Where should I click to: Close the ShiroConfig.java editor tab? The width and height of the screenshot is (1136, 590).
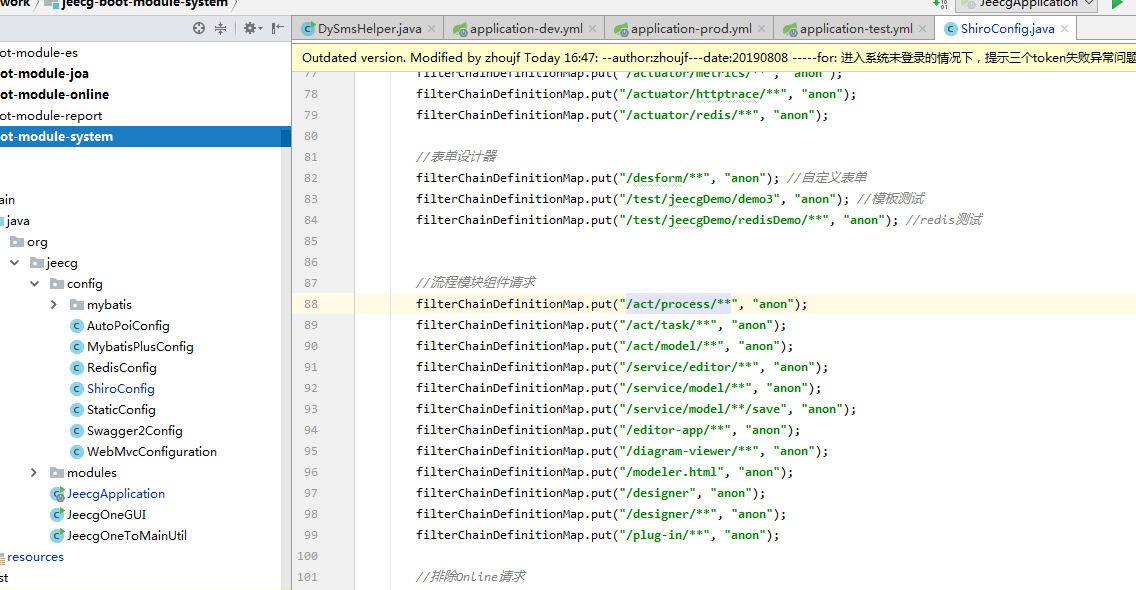click(x=1064, y=29)
